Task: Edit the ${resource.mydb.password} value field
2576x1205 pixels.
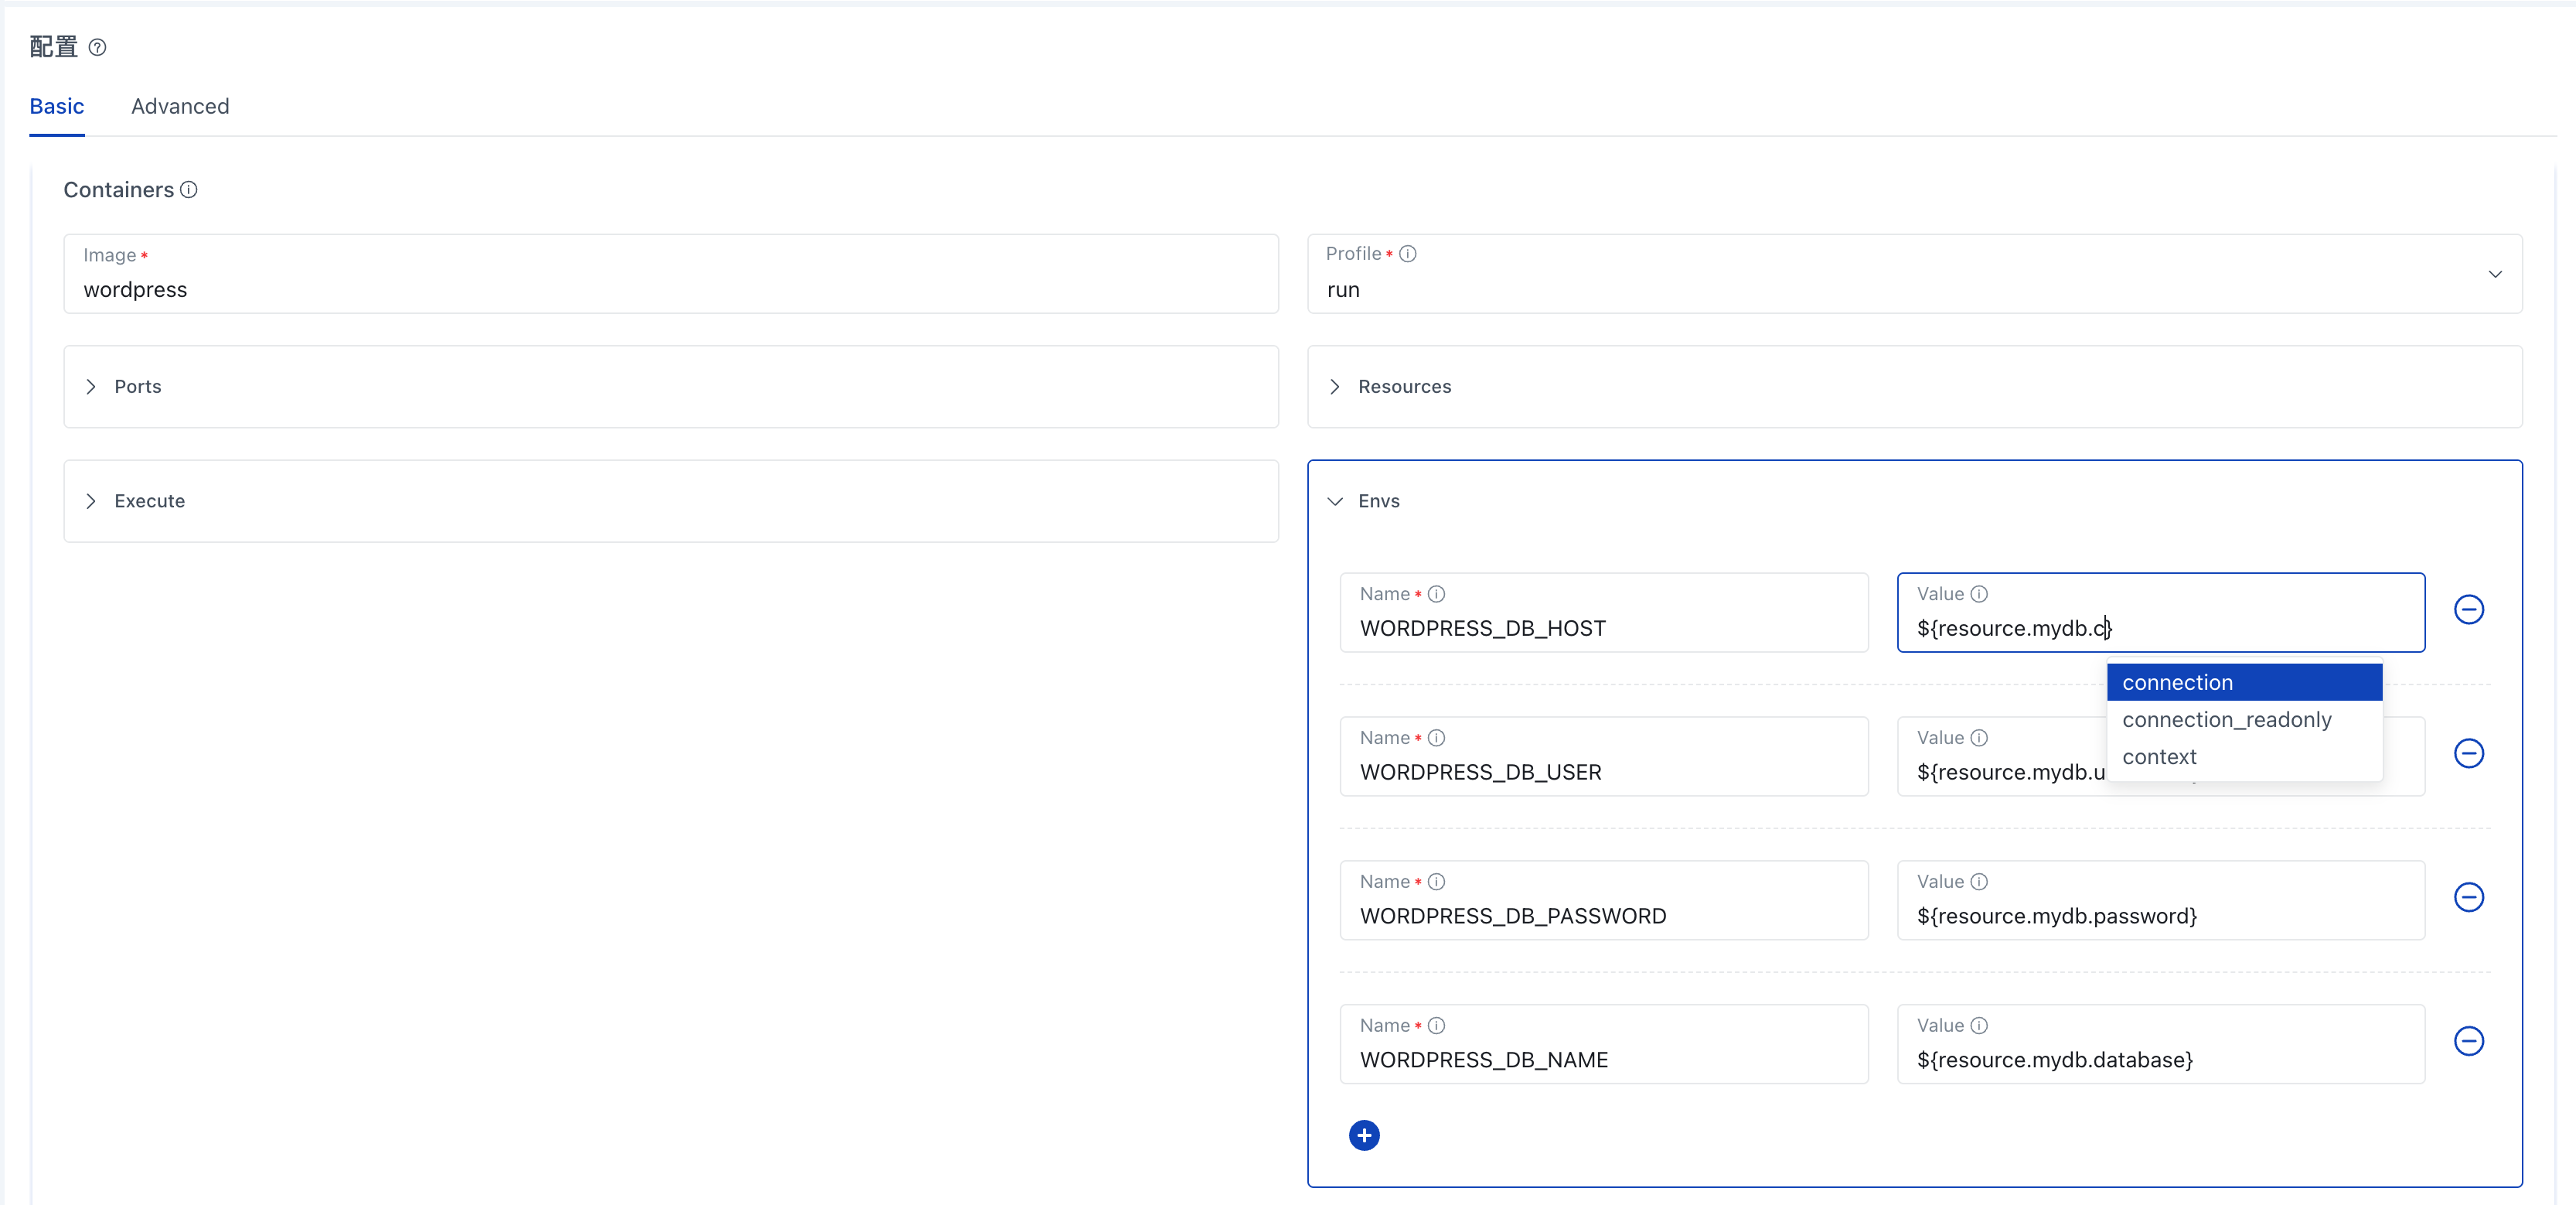Action: pos(2160,901)
